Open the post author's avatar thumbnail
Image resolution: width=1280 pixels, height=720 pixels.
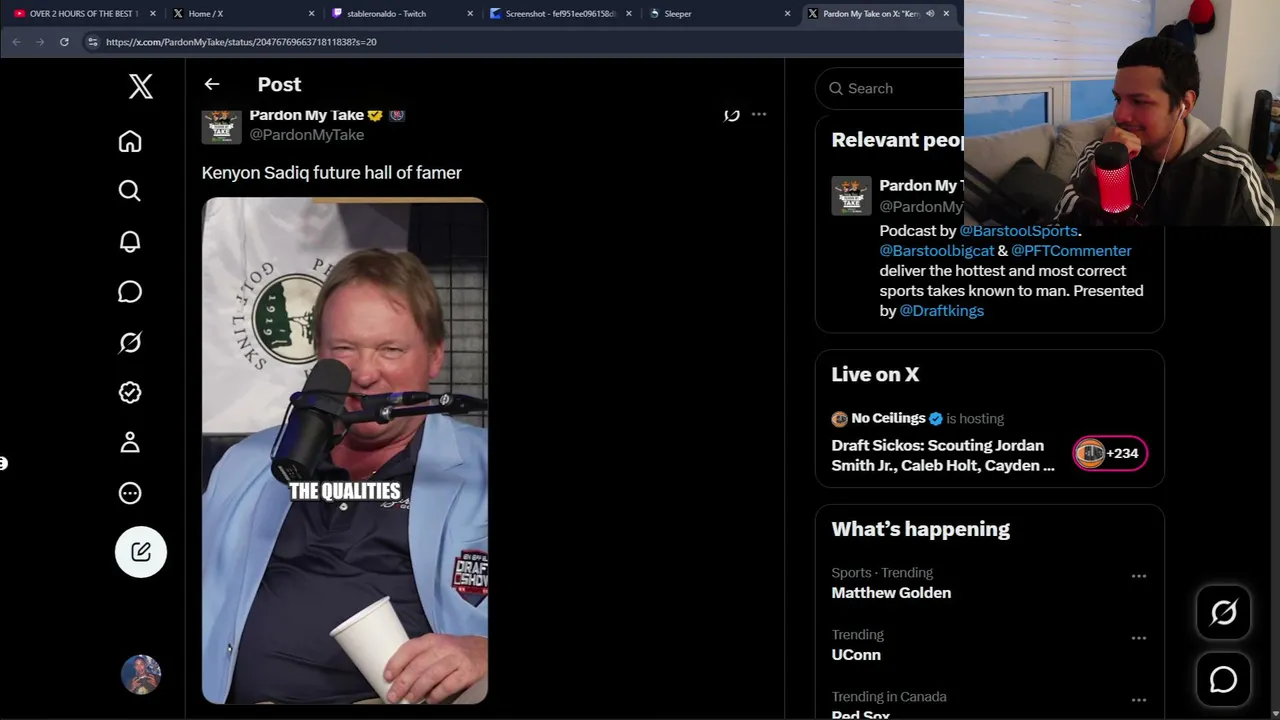(221, 126)
